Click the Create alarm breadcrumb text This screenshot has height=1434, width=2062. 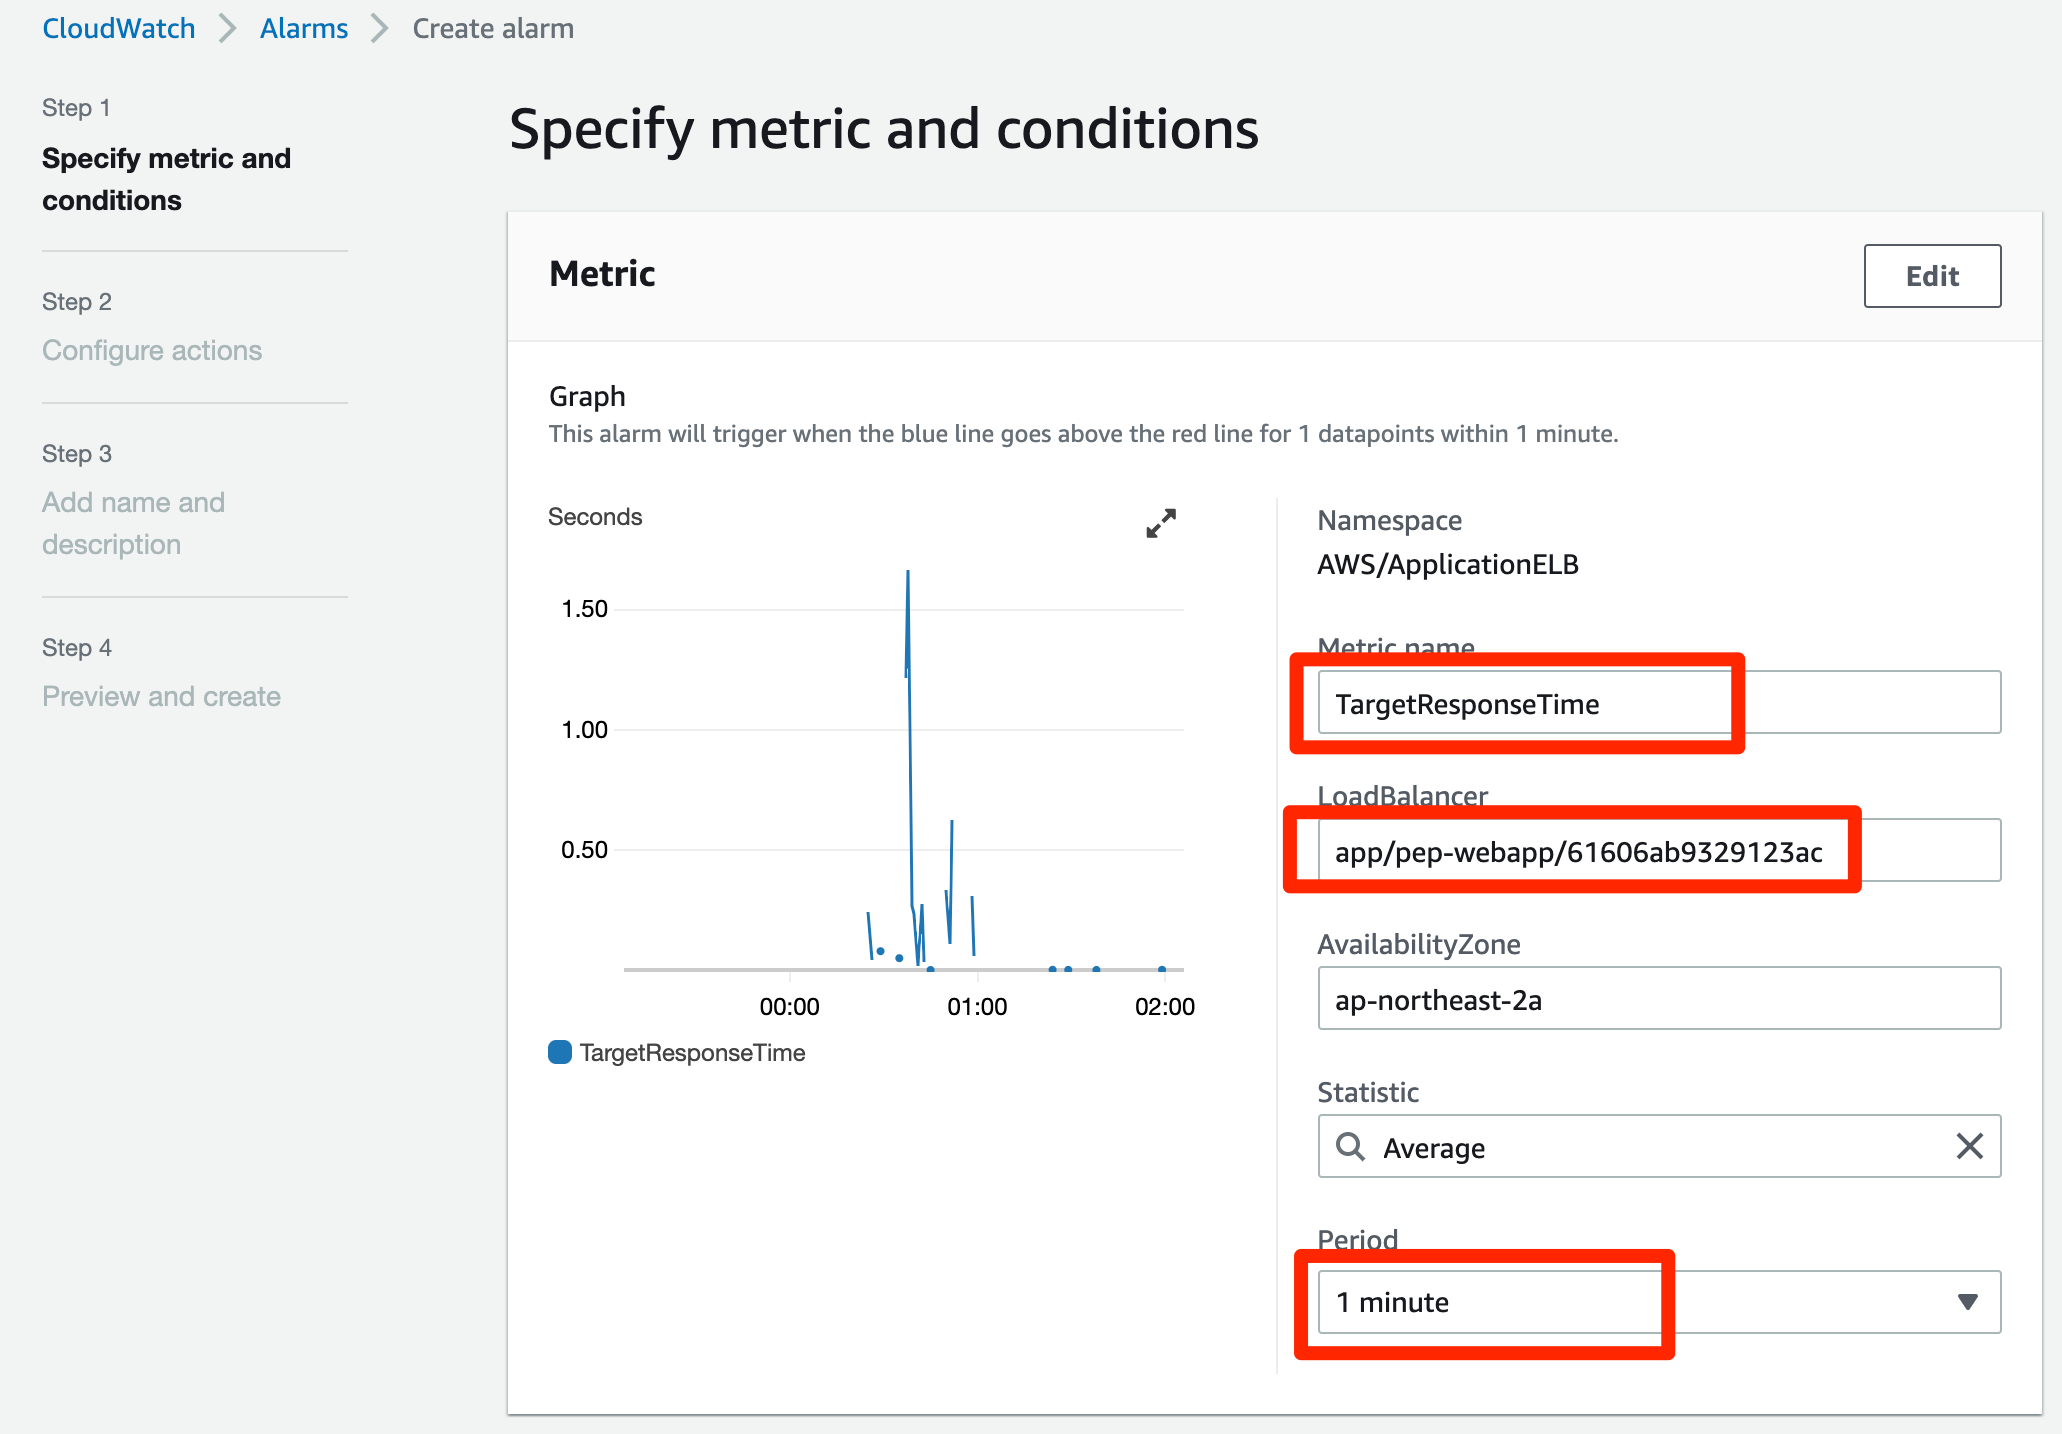click(x=493, y=28)
